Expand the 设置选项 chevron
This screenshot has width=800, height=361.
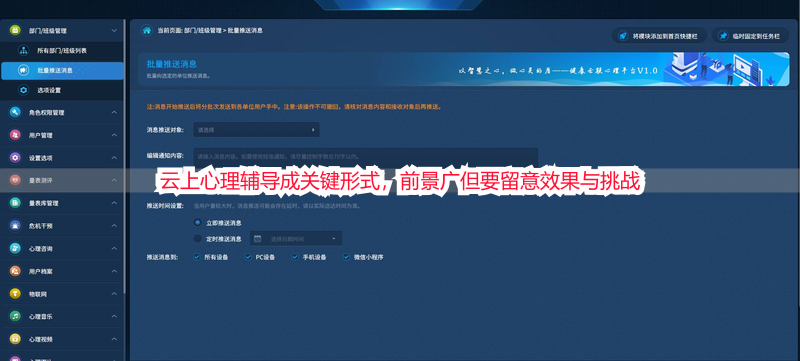[x=114, y=158]
